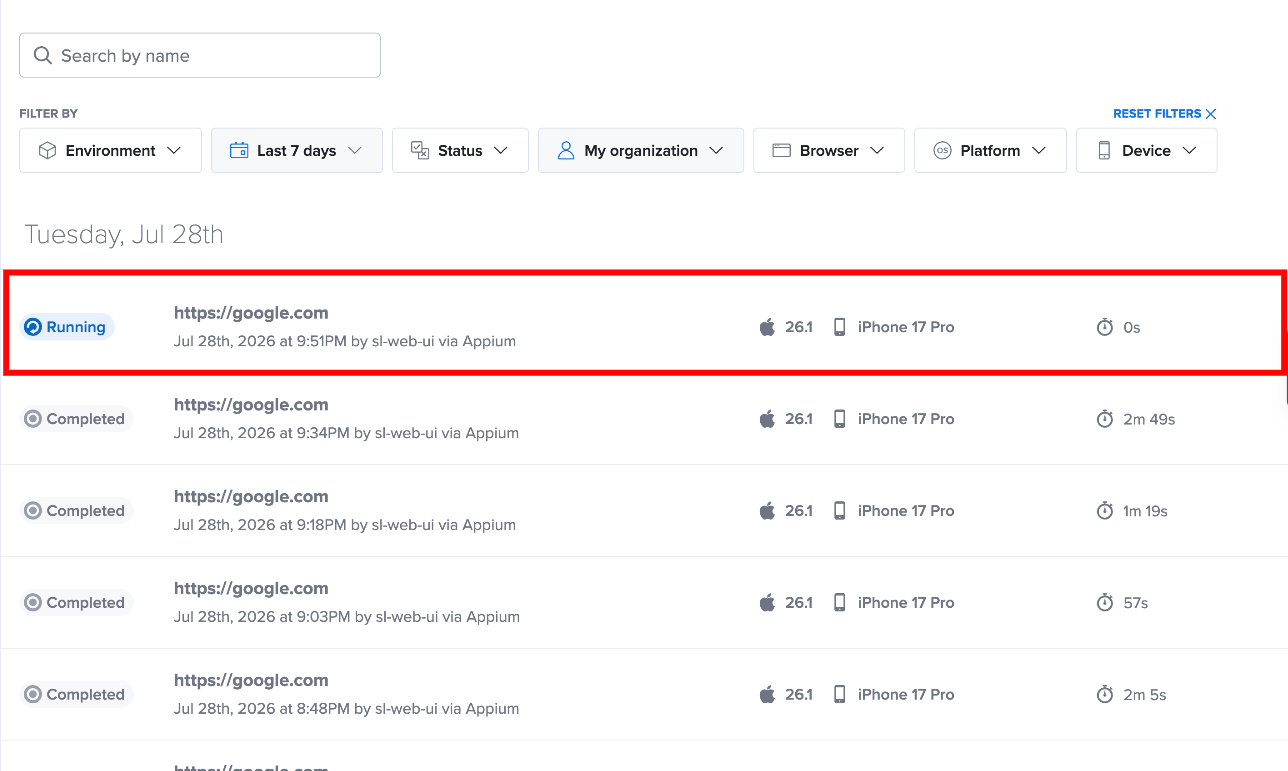Click "iPhone 17 Pro" on the 9:34PM row
The height and width of the screenshot is (771, 1288).
coord(906,419)
